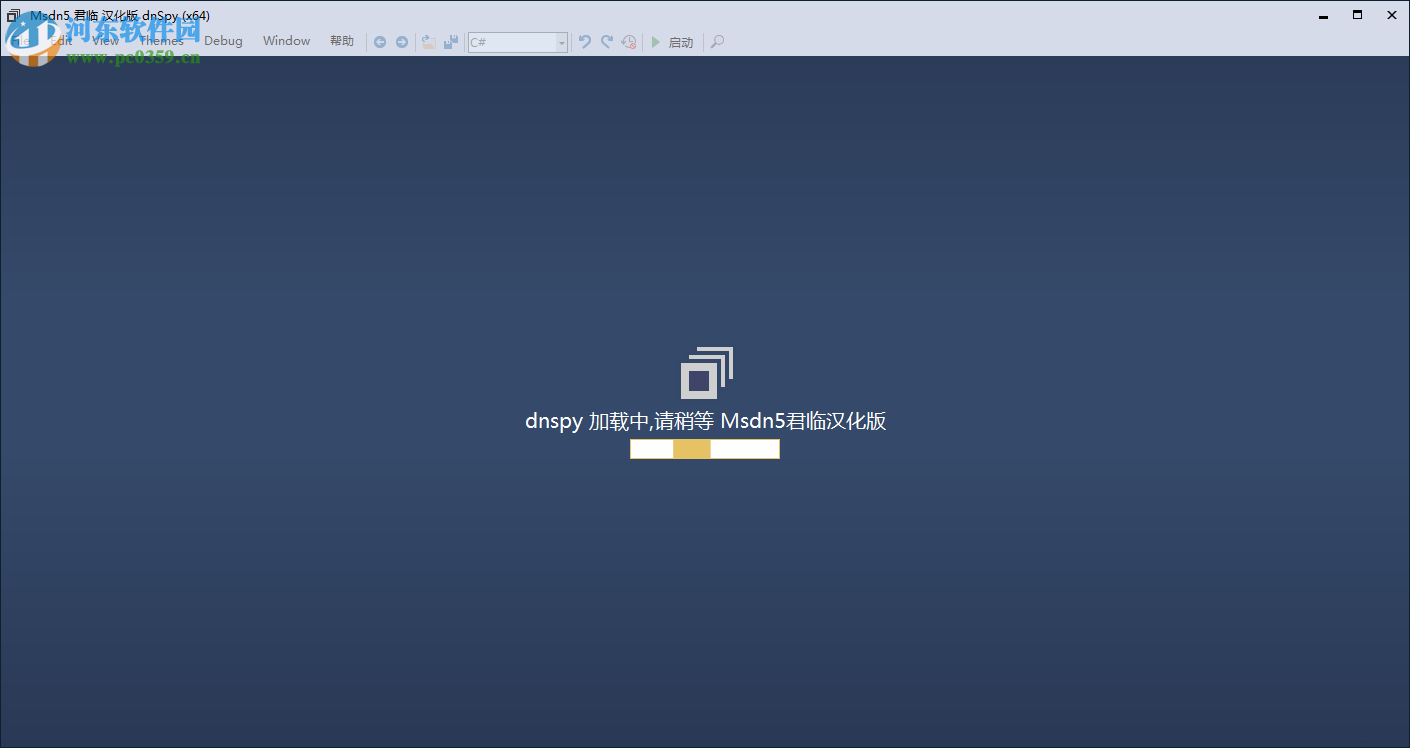Open an assembly using the folder icon
1410x748 pixels.
(x=428, y=41)
